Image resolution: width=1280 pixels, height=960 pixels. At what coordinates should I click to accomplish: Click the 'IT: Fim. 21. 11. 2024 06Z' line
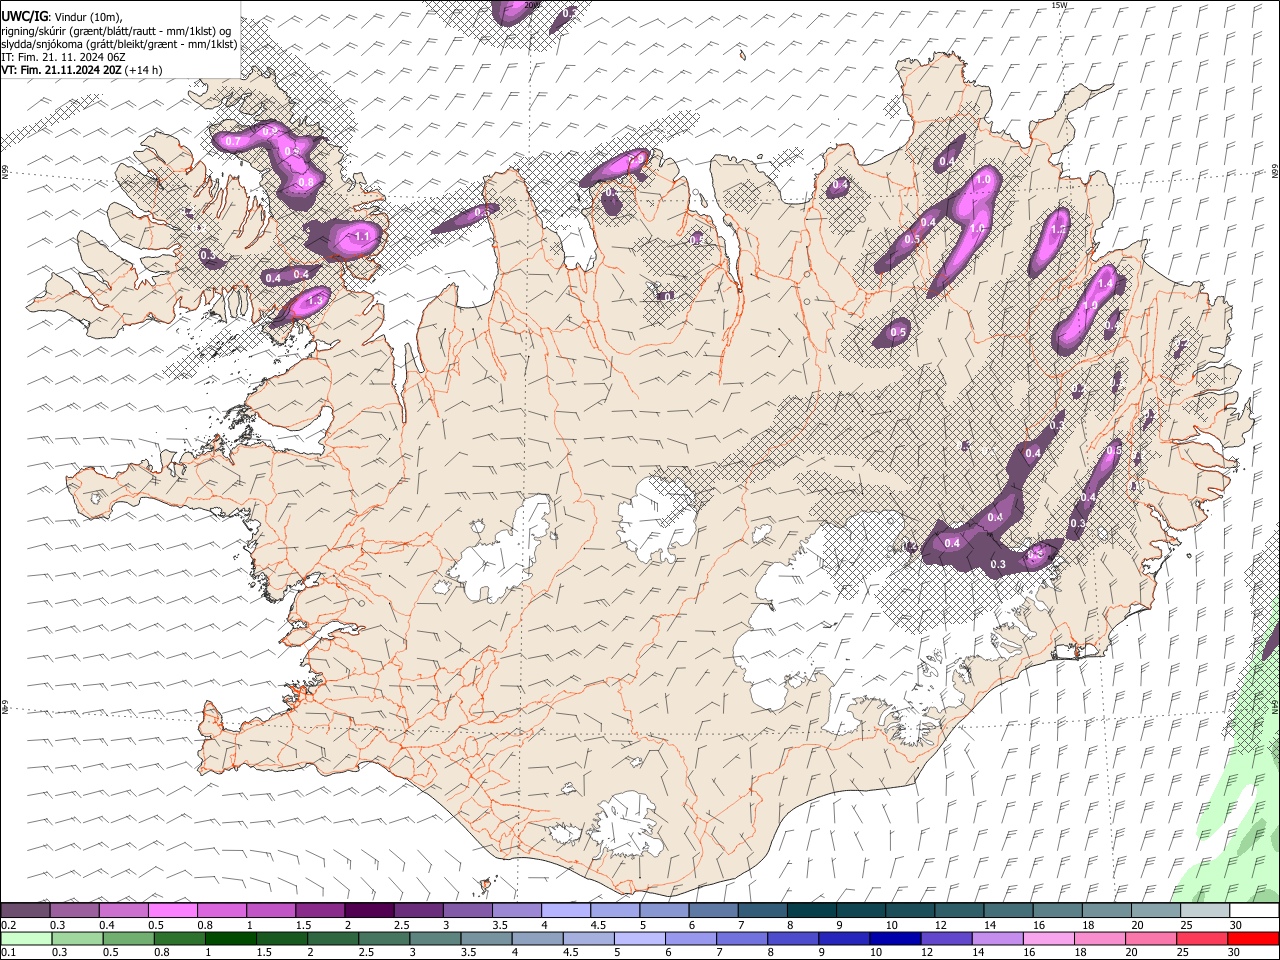click(63, 57)
